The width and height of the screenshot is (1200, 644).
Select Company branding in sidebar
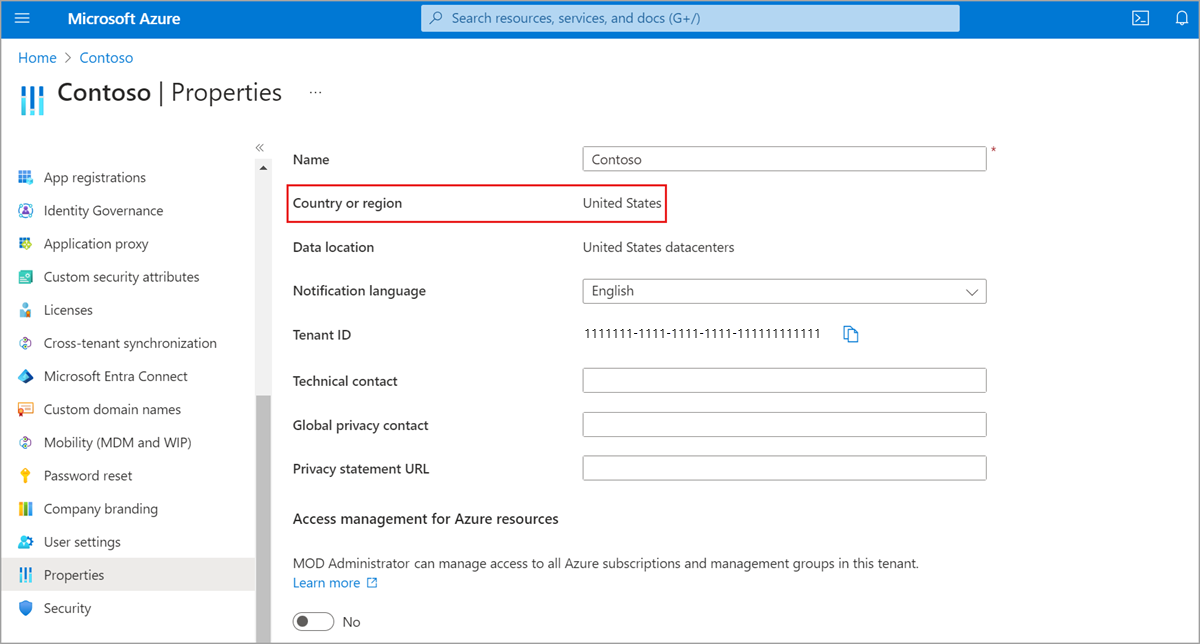click(100, 509)
